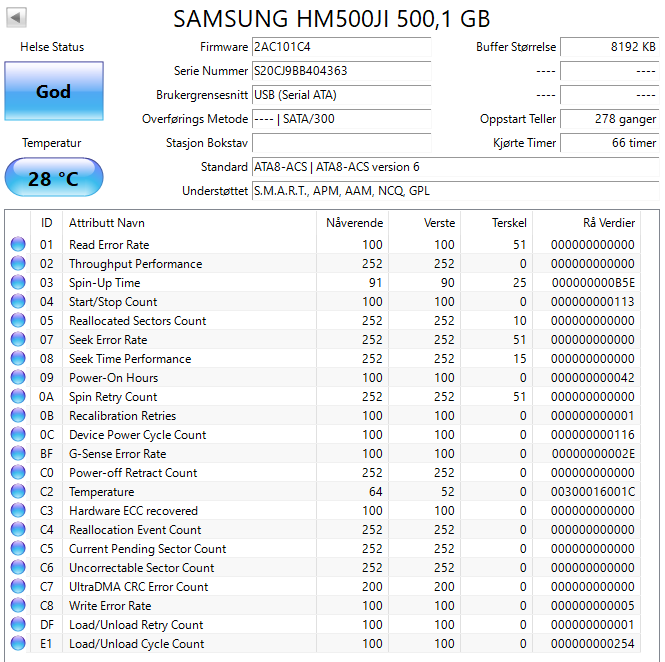This screenshot has height=662, width=665.
Task: Select the Firmware field value 2AC101C4
Action: [340, 47]
